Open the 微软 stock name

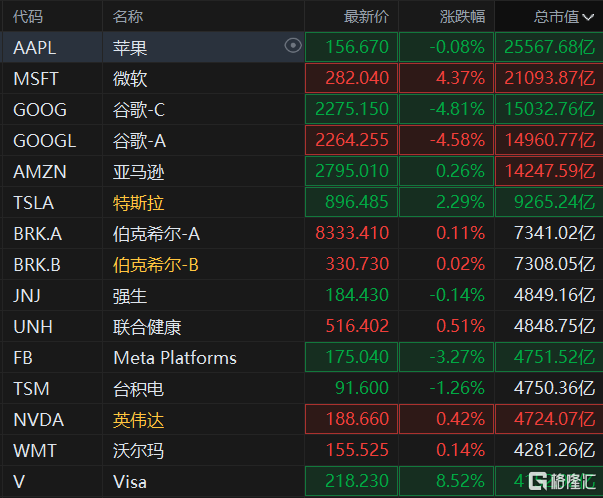click(130, 79)
